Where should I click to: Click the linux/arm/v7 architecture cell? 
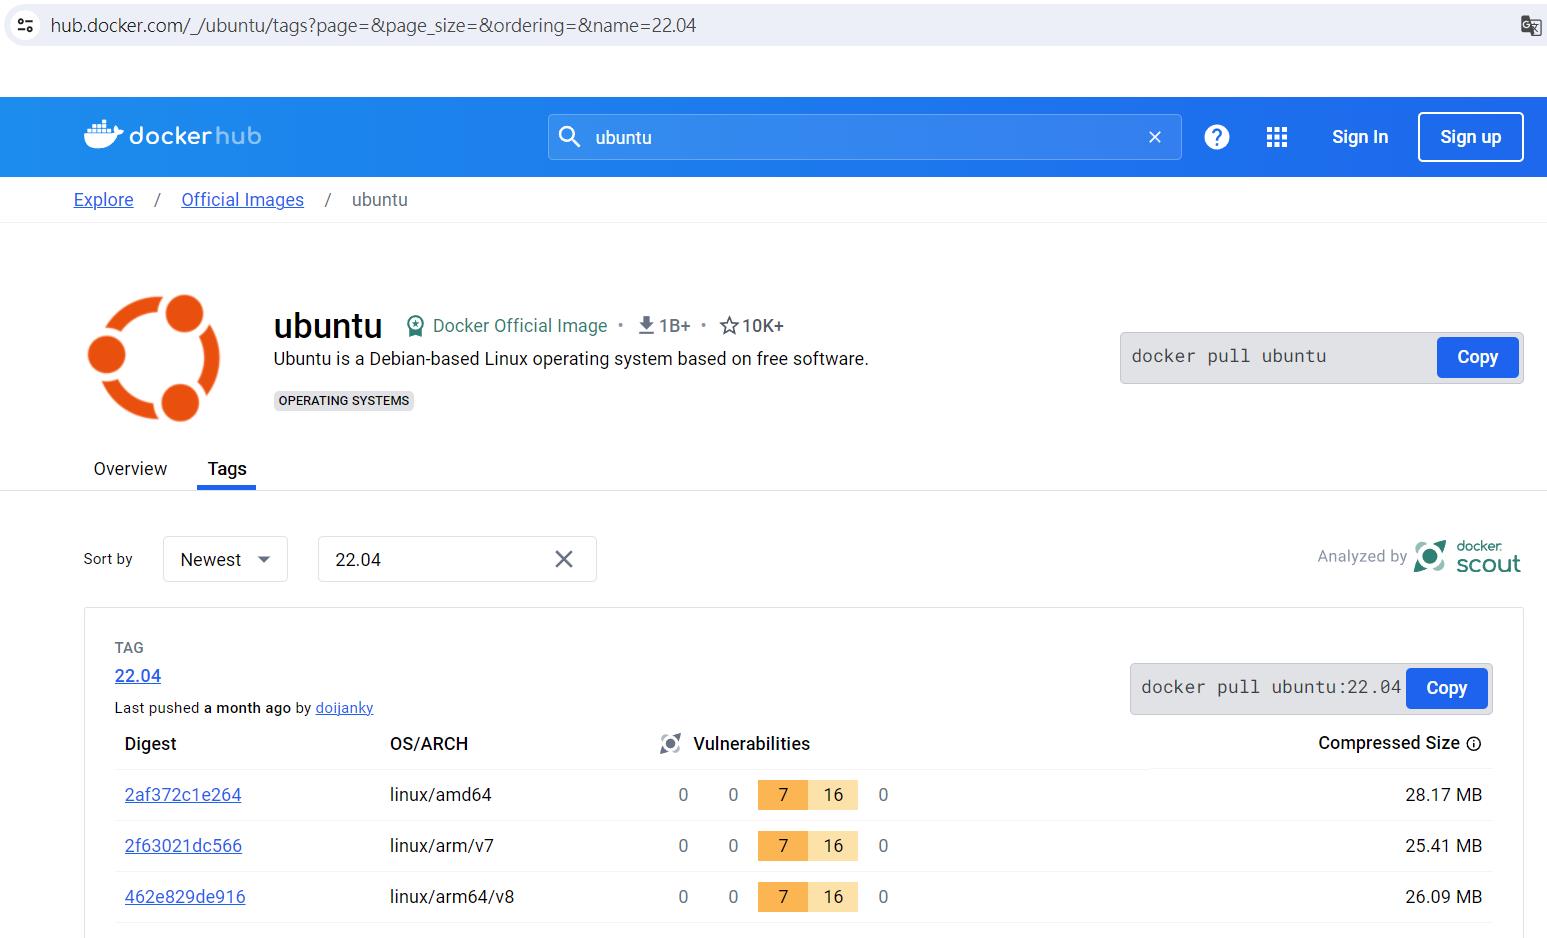[442, 846]
